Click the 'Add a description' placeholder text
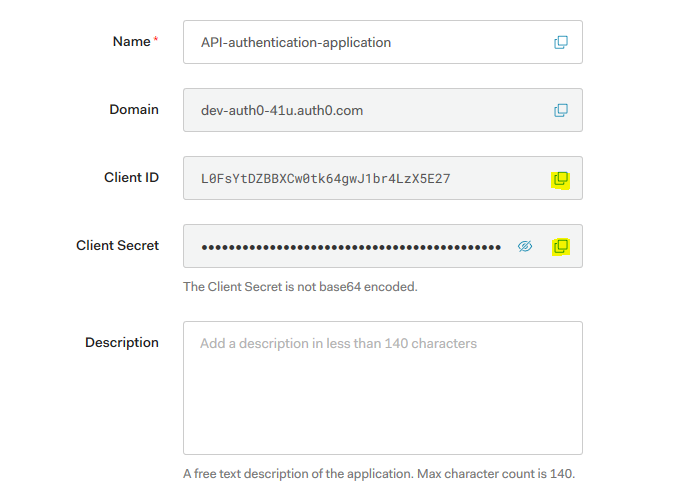 point(338,343)
